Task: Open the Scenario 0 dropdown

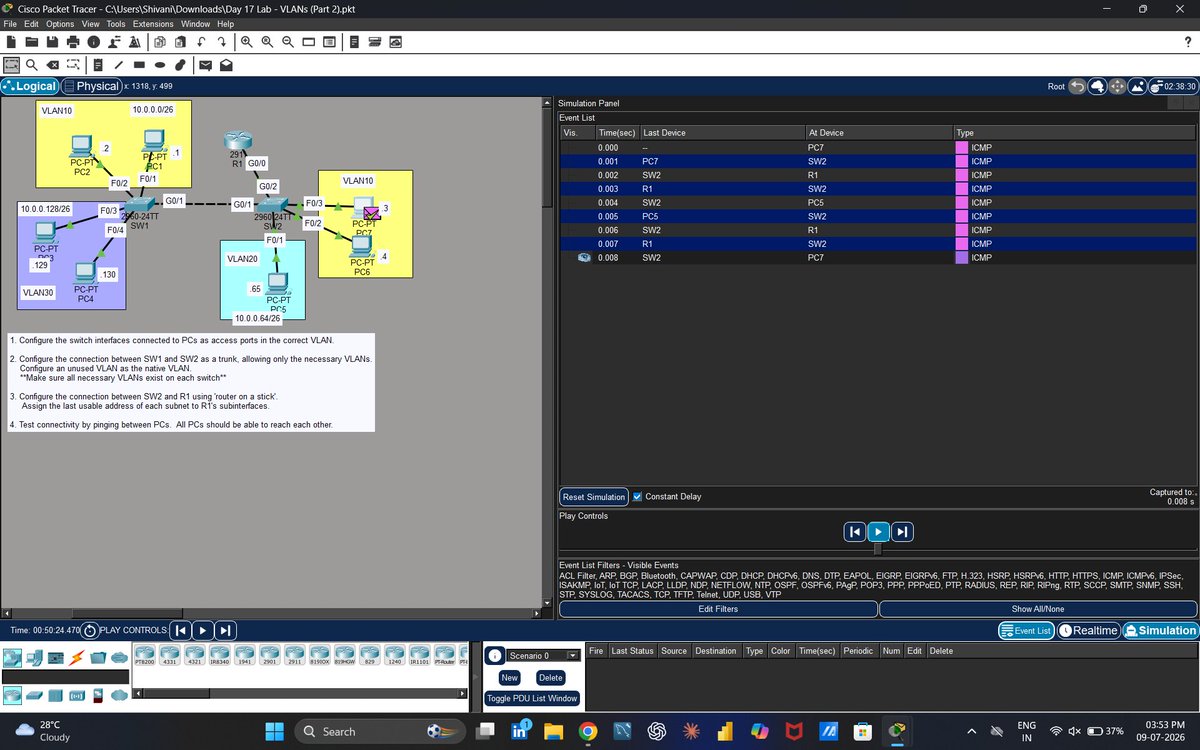Action: coord(543,656)
